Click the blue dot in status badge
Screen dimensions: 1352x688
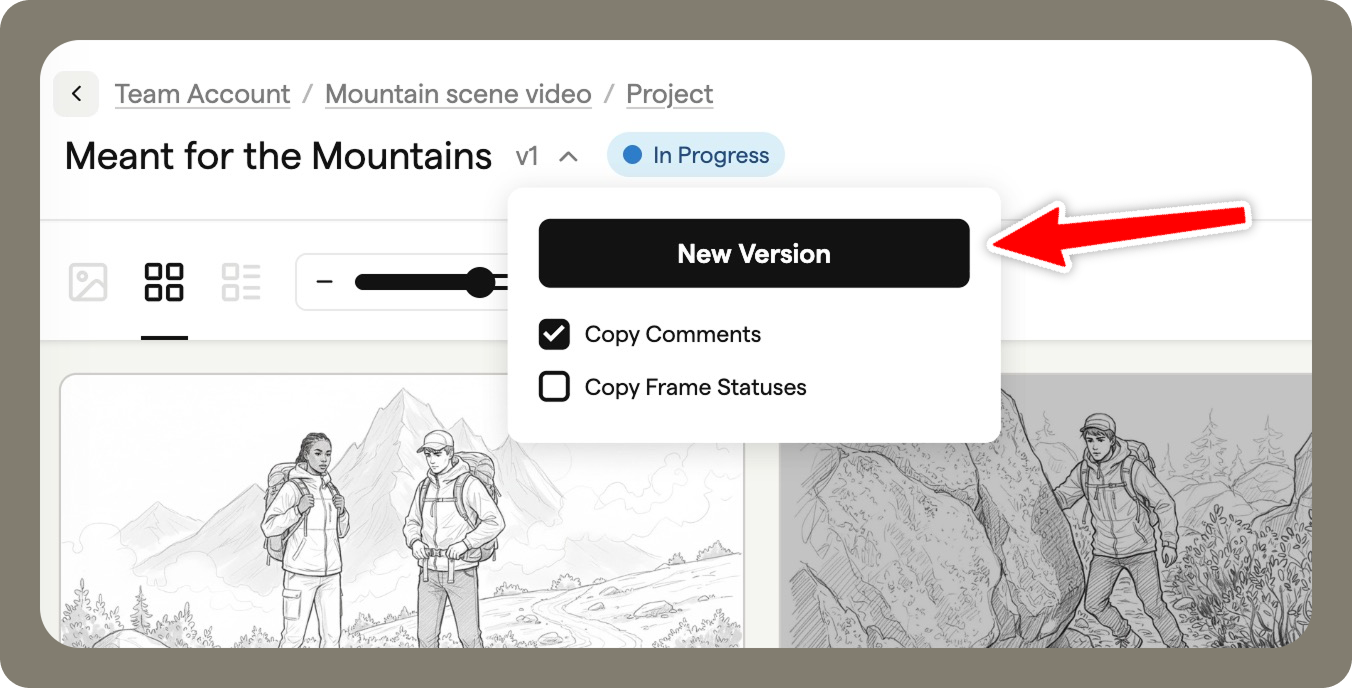tap(632, 155)
